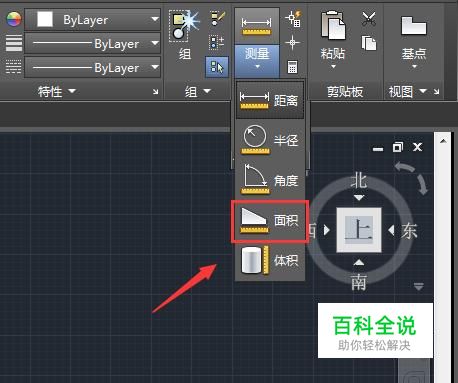Screen dimensions: 458x383
Task: Click the ViewCube rotate counterclockwise arrow
Action: [x=404, y=166]
